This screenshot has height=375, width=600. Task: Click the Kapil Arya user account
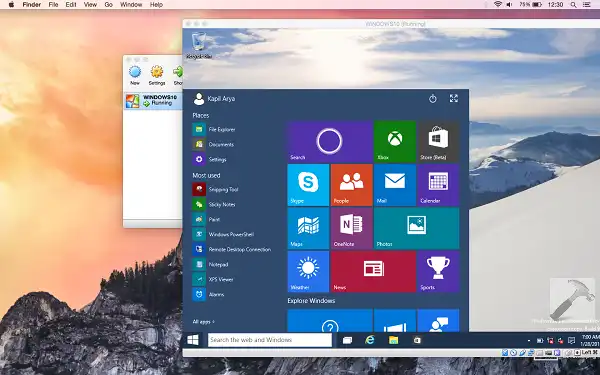[214, 99]
